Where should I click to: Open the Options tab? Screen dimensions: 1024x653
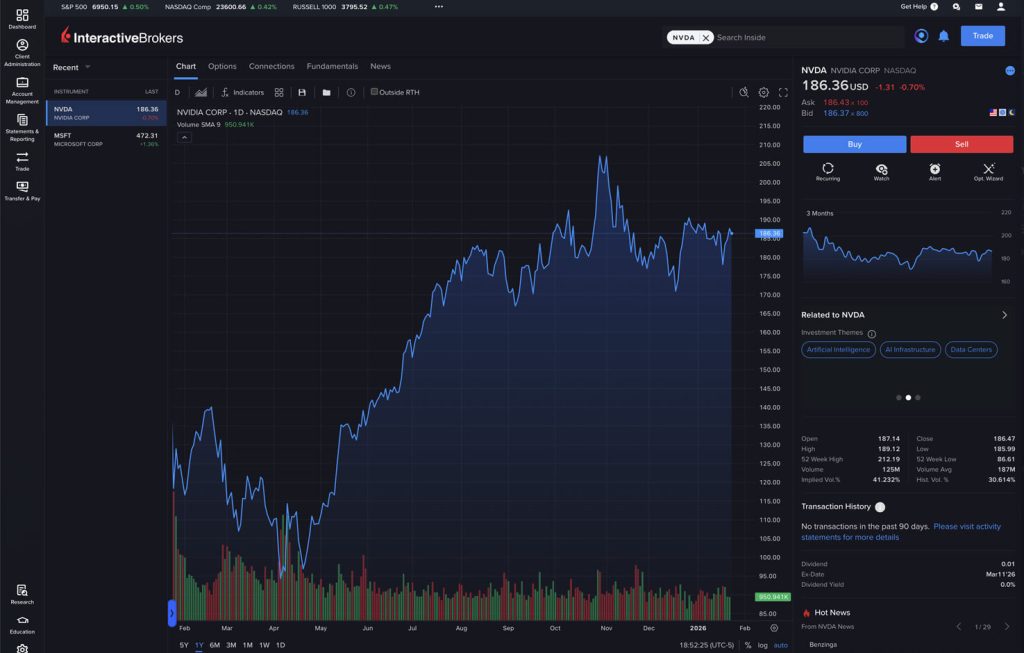click(x=222, y=66)
